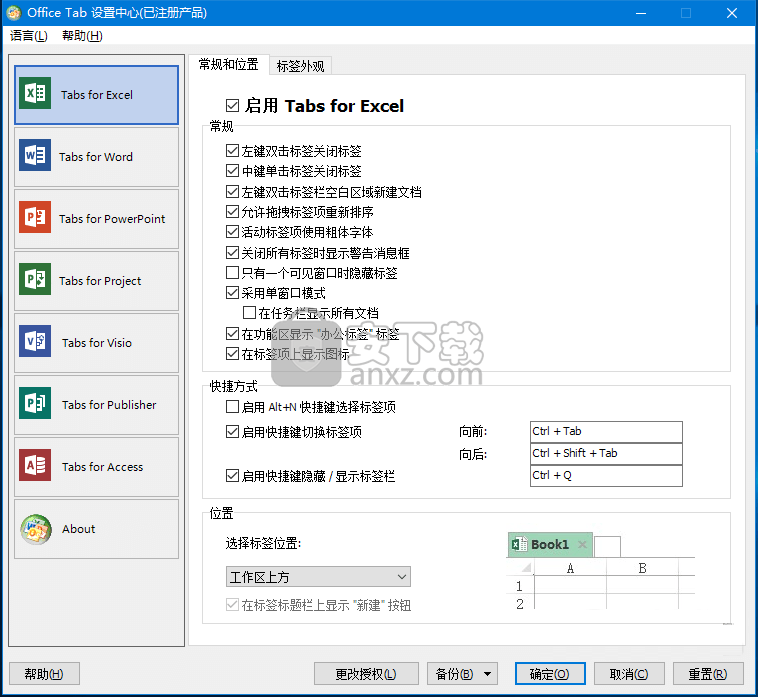Image resolution: width=758 pixels, height=697 pixels.
Task: Click the 取消(C) button
Action: pos(629,674)
